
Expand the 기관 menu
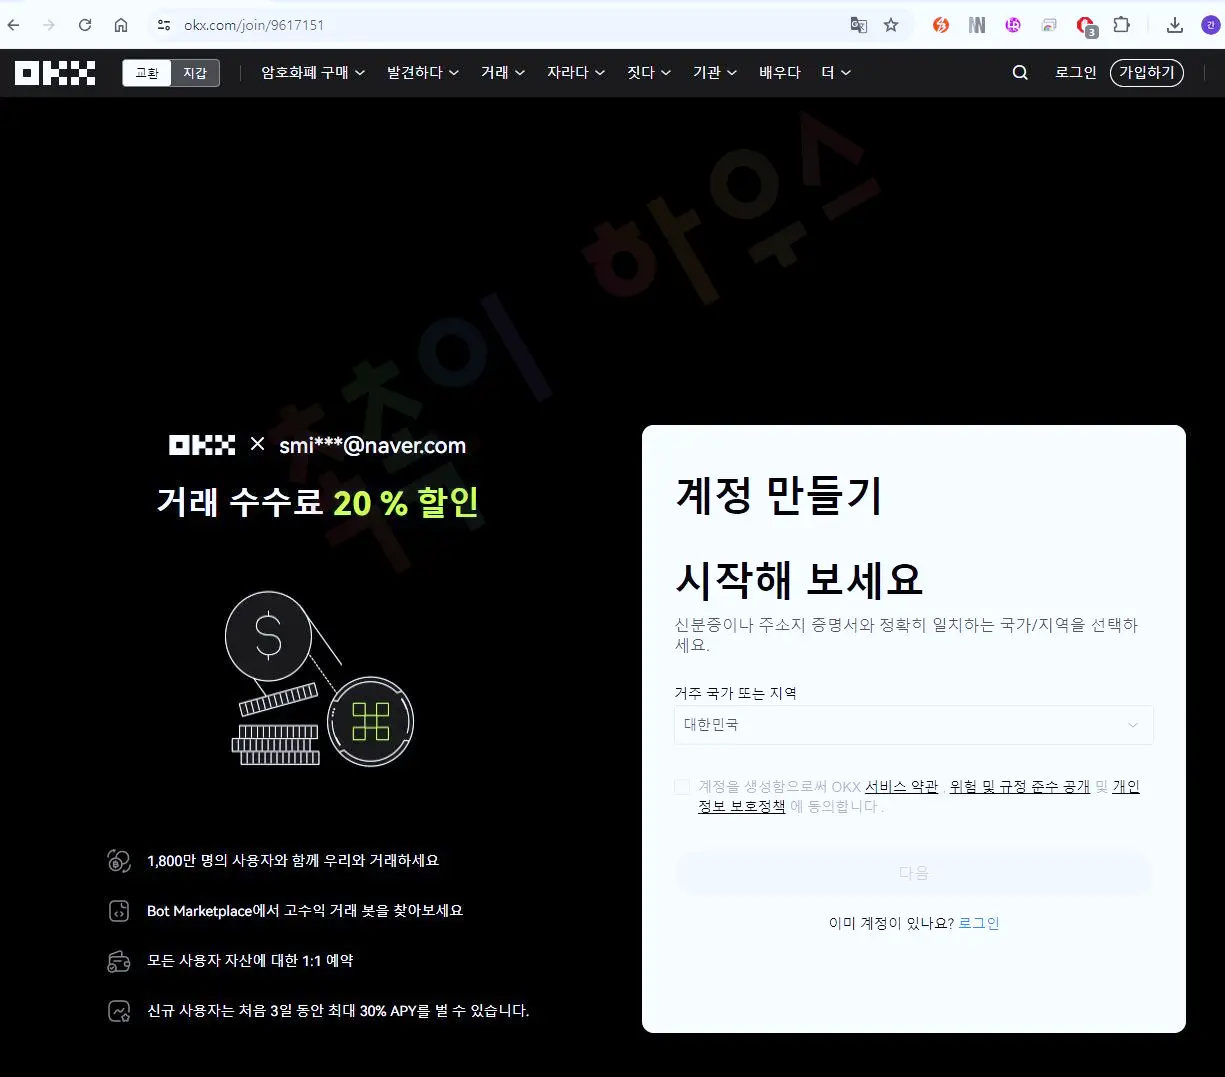[x=715, y=72]
